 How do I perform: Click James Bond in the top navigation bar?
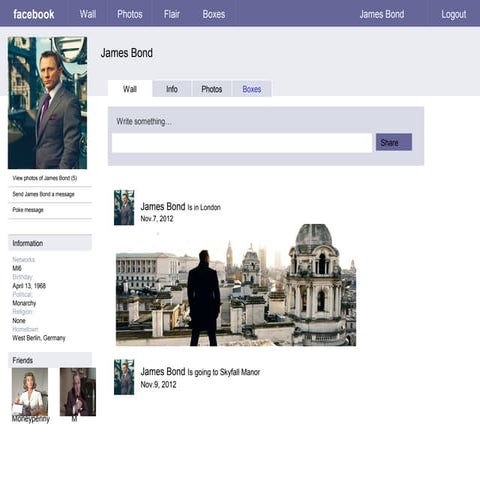(x=382, y=14)
